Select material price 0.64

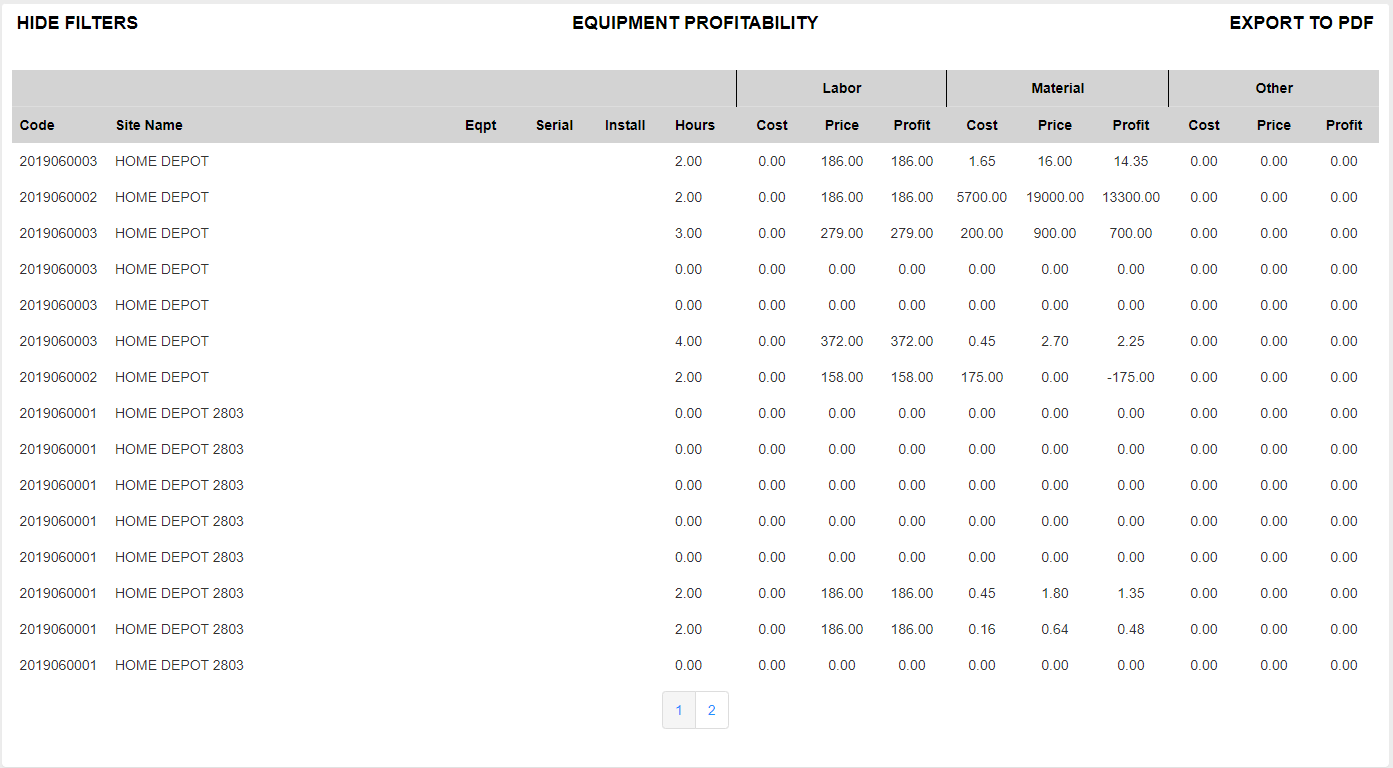coord(1055,629)
